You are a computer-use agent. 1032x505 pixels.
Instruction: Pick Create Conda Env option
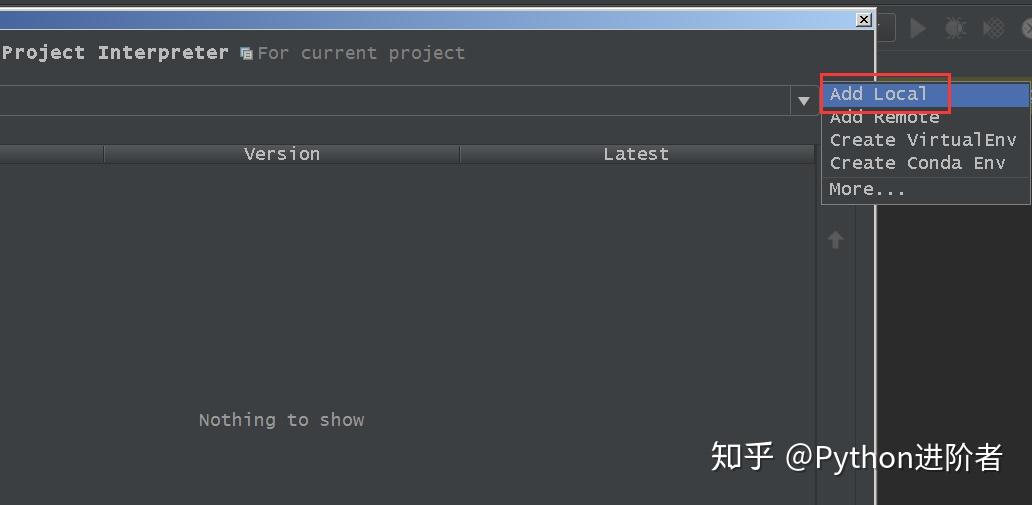tap(917, 163)
